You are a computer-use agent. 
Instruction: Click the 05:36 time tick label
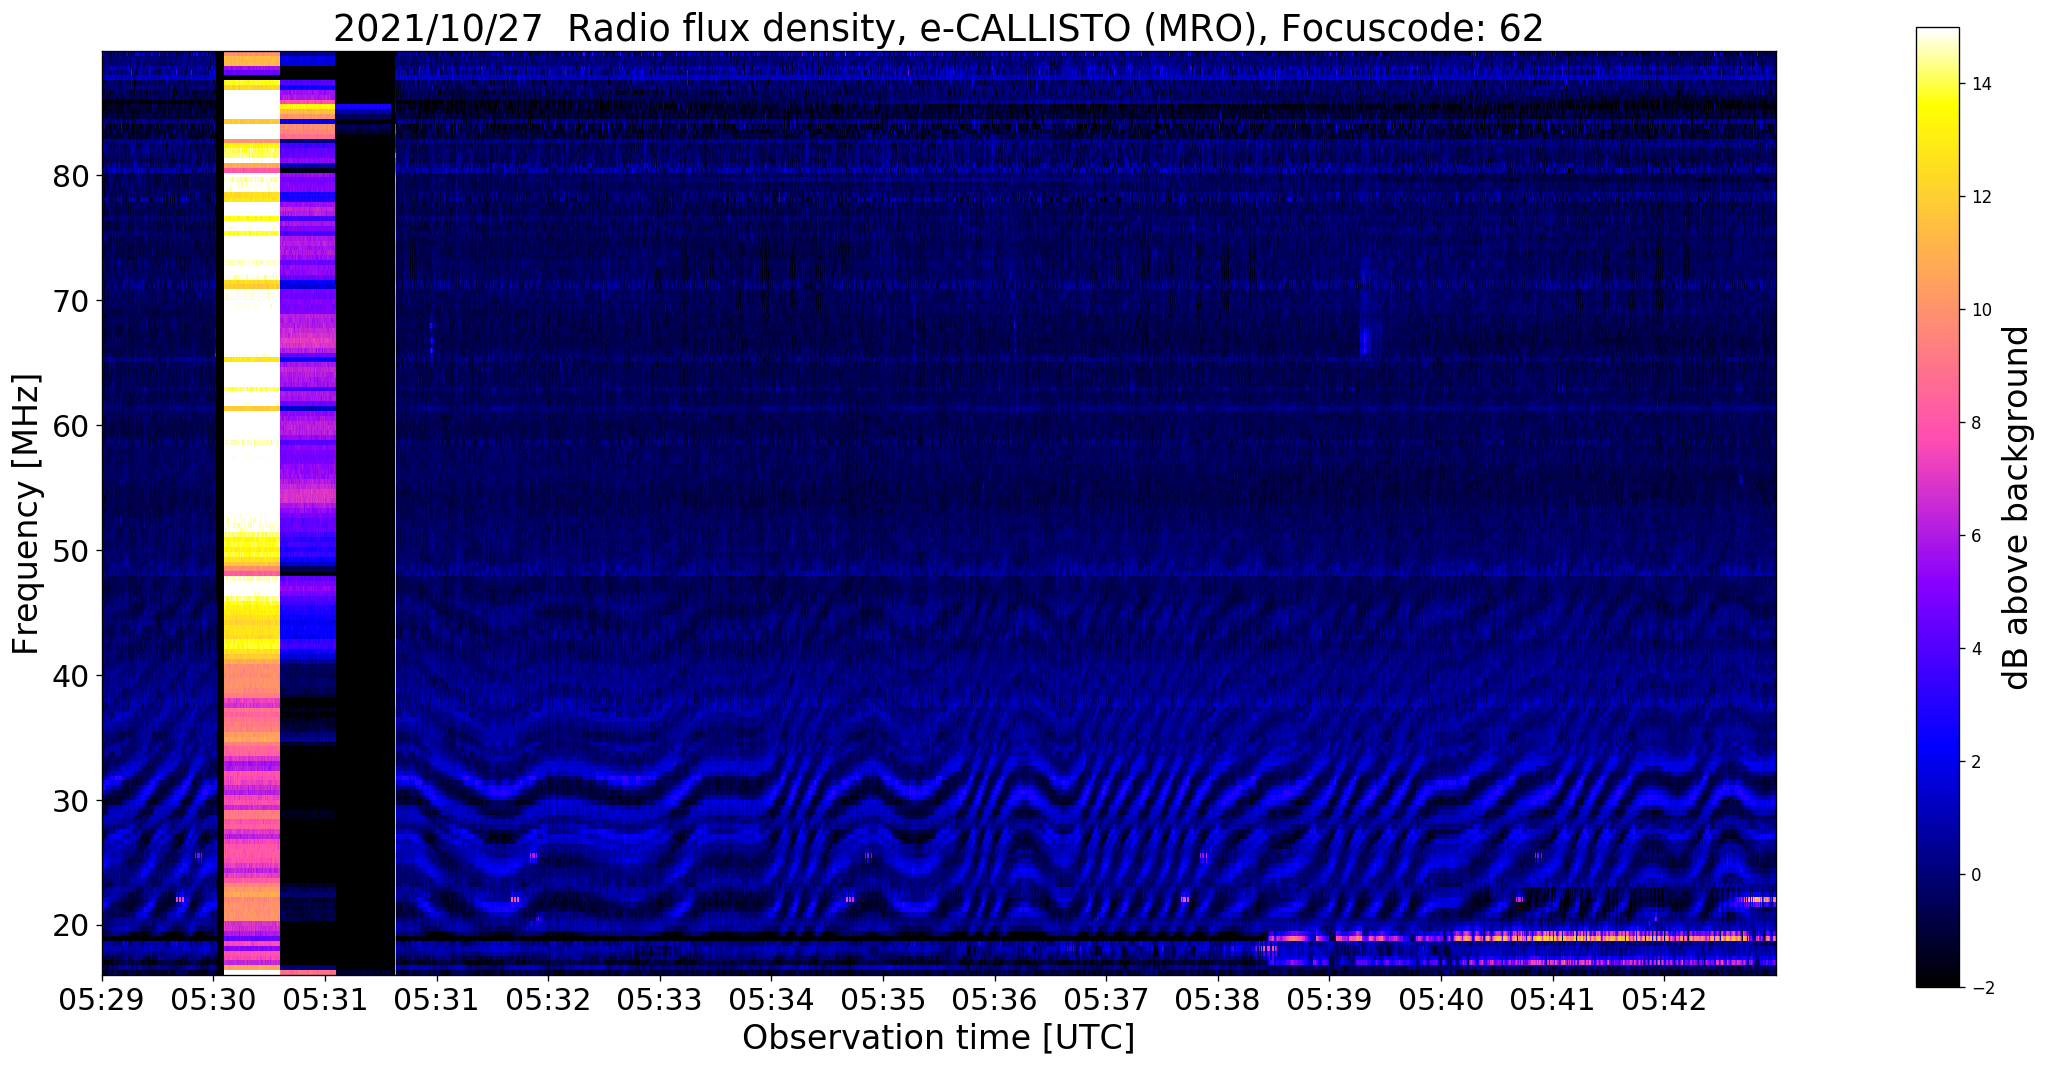click(x=995, y=1000)
